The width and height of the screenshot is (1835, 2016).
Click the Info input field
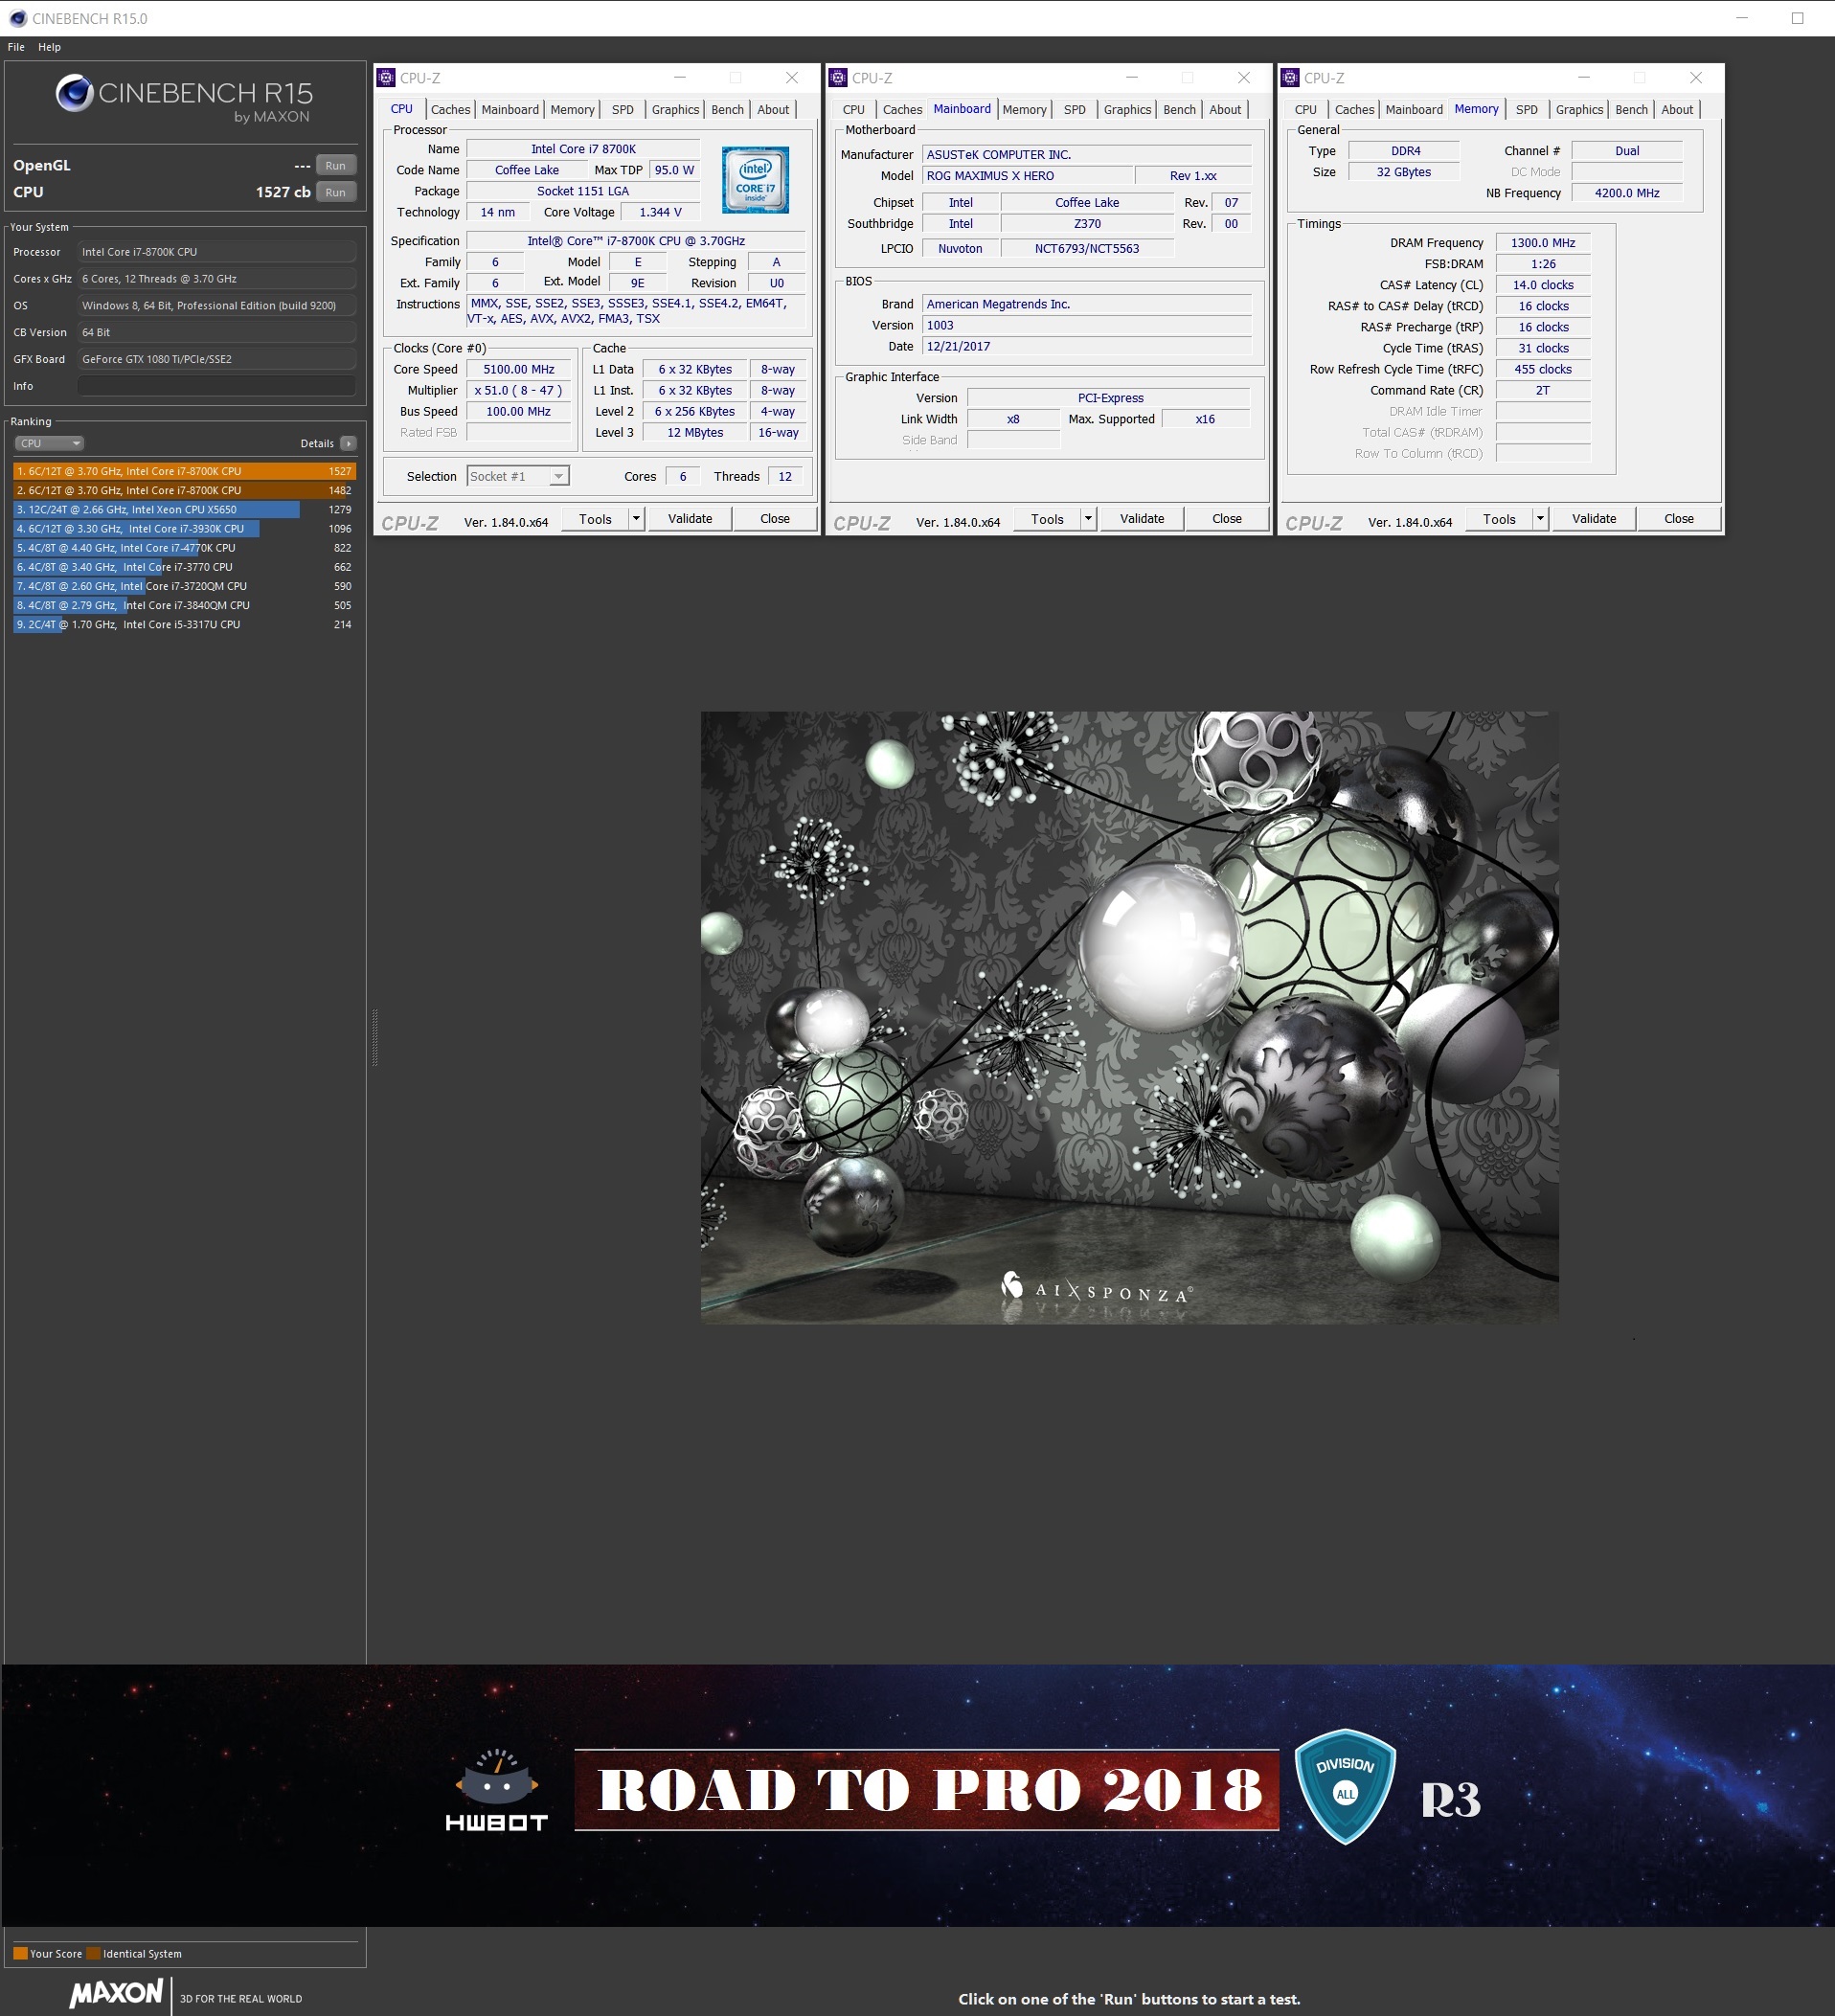pos(217,386)
